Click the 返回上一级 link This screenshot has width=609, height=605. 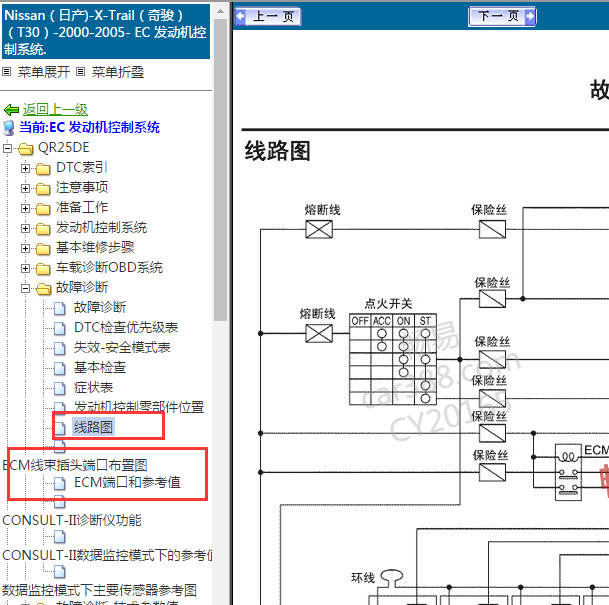click(55, 110)
